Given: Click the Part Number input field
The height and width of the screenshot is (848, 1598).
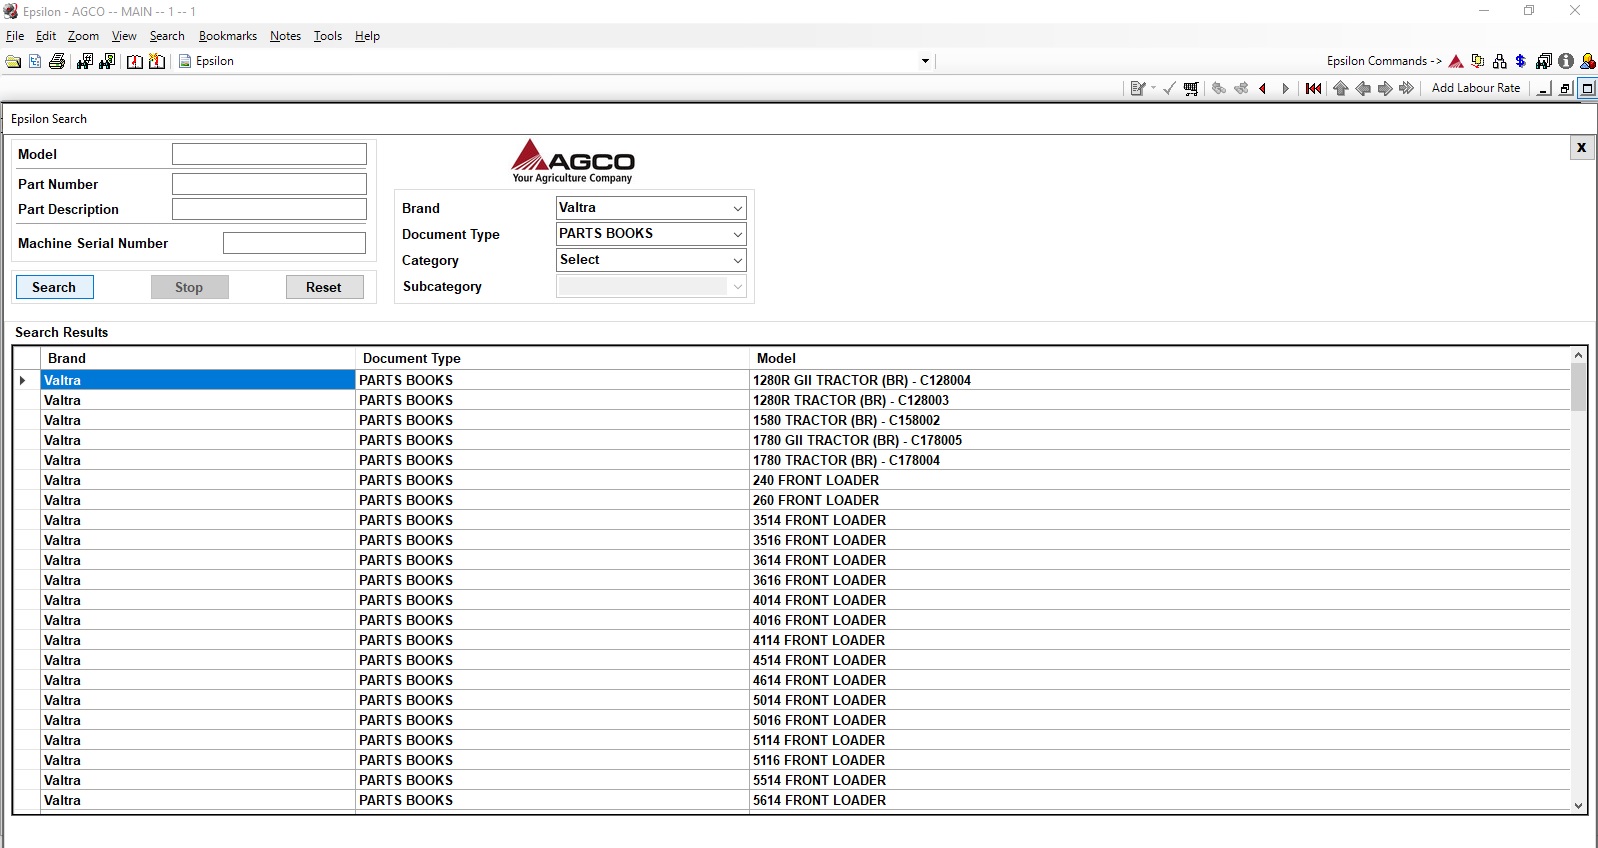Looking at the screenshot, I should point(269,184).
